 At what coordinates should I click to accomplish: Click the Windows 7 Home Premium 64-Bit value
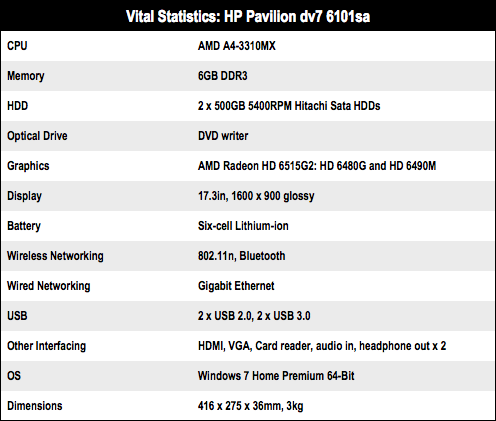pyautogui.click(x=276, y=376)
